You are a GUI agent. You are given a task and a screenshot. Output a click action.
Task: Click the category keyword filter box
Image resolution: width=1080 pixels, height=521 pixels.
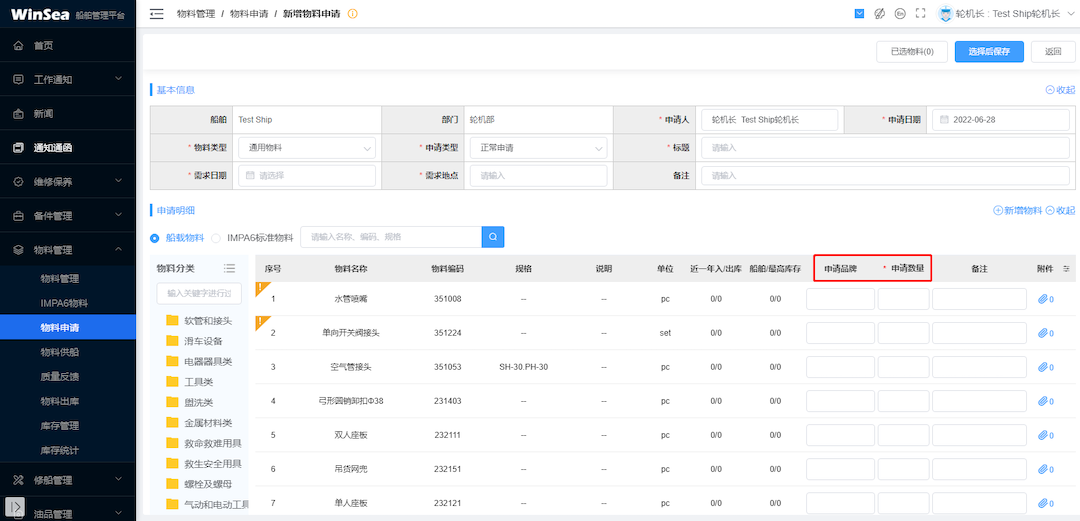(199, 294)
